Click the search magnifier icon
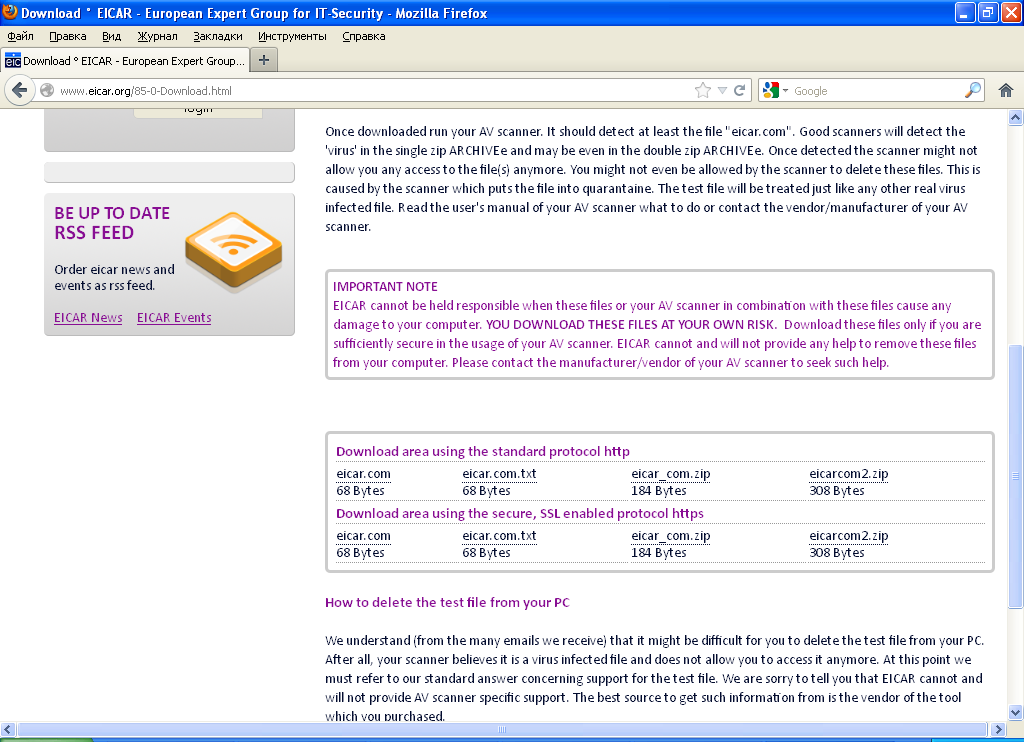Screen dimensions: 1024x742 973,90
